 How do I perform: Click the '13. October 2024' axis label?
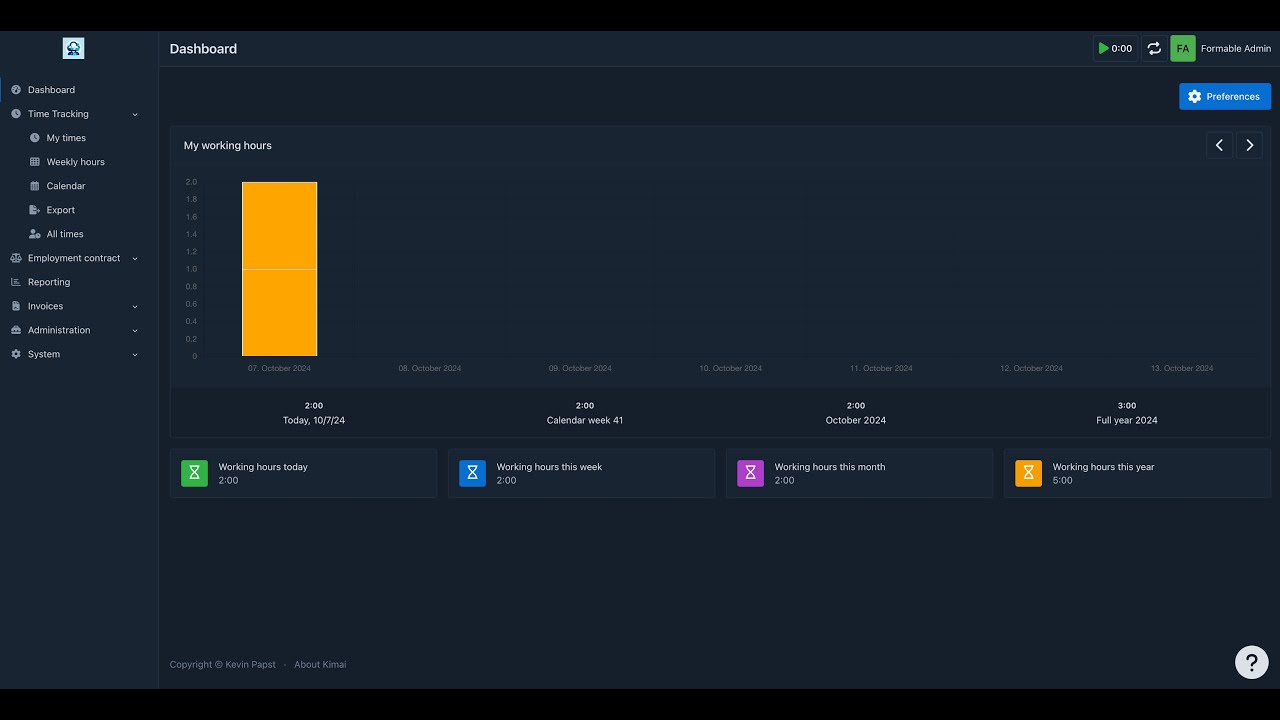click(1182, 368)
